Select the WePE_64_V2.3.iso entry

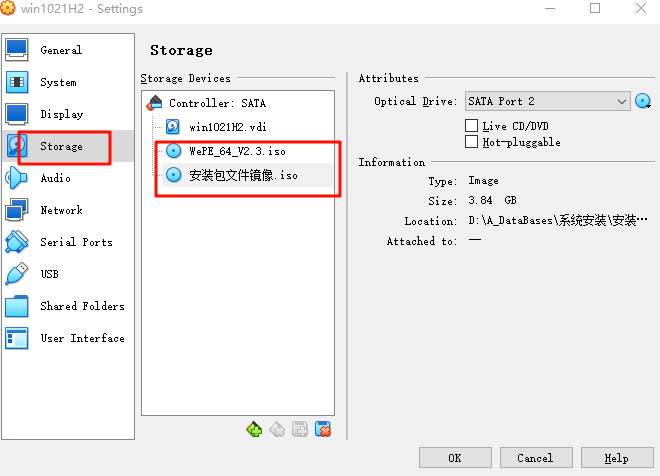(x=237, y=151)
